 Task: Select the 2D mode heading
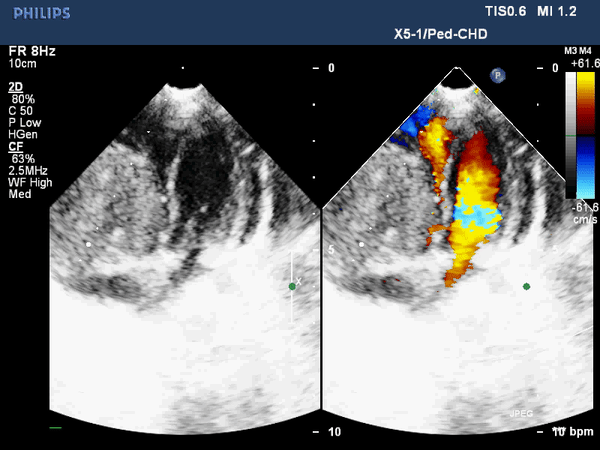tap(15, 88)
